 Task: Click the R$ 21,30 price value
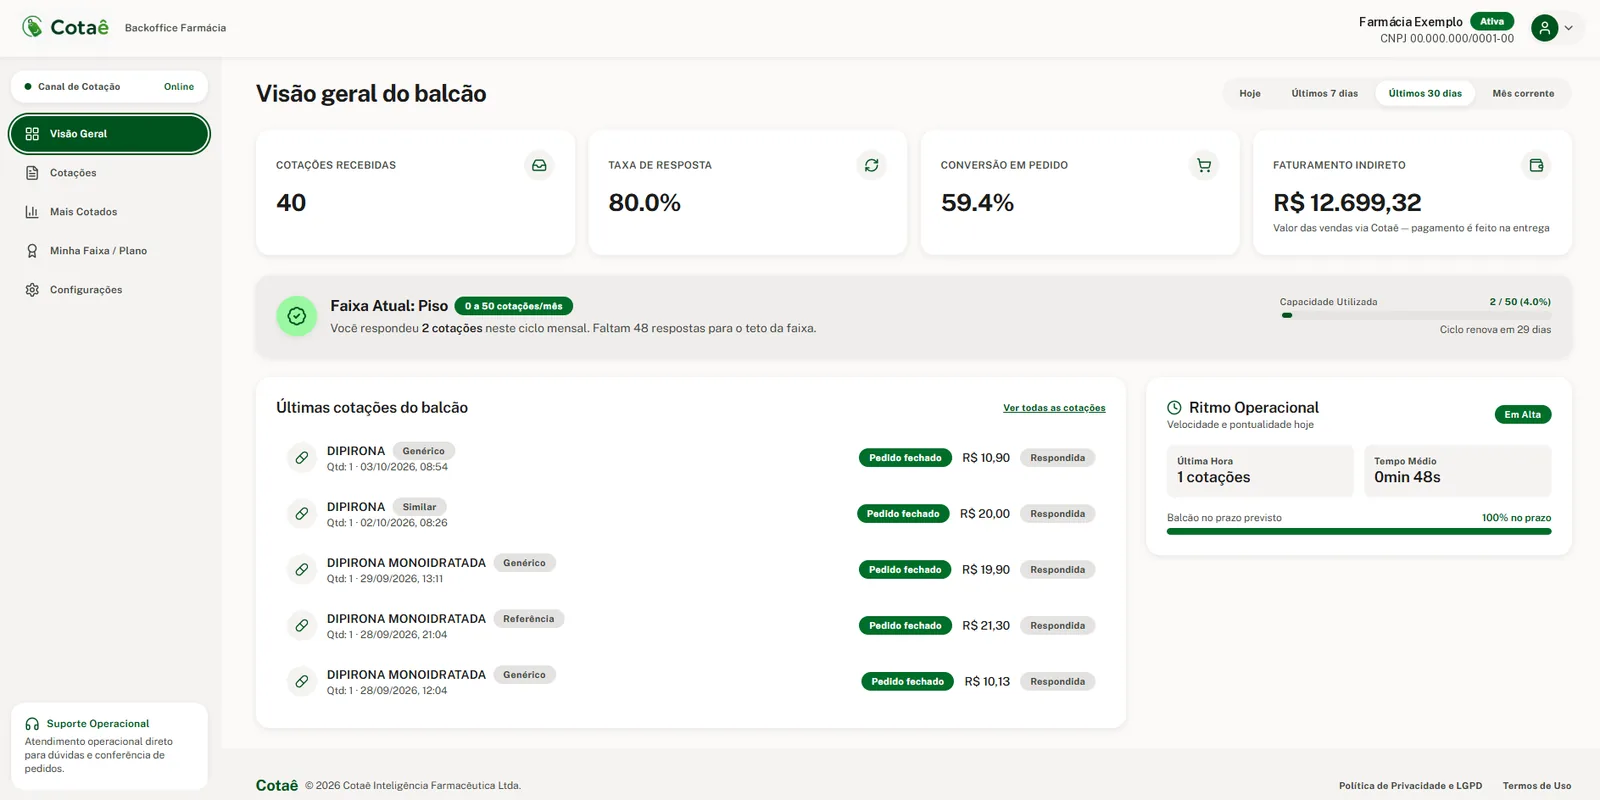[986, 626]
